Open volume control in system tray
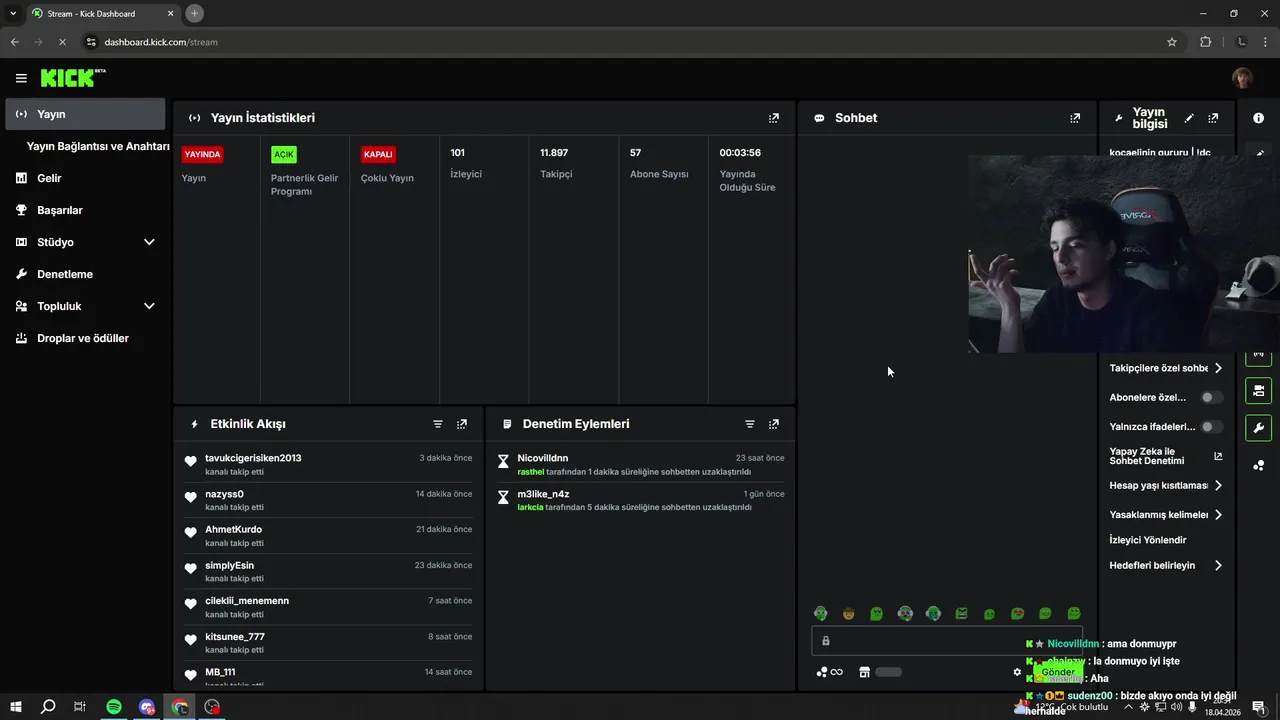The image size is (1280, 720). pos(1175,707)
